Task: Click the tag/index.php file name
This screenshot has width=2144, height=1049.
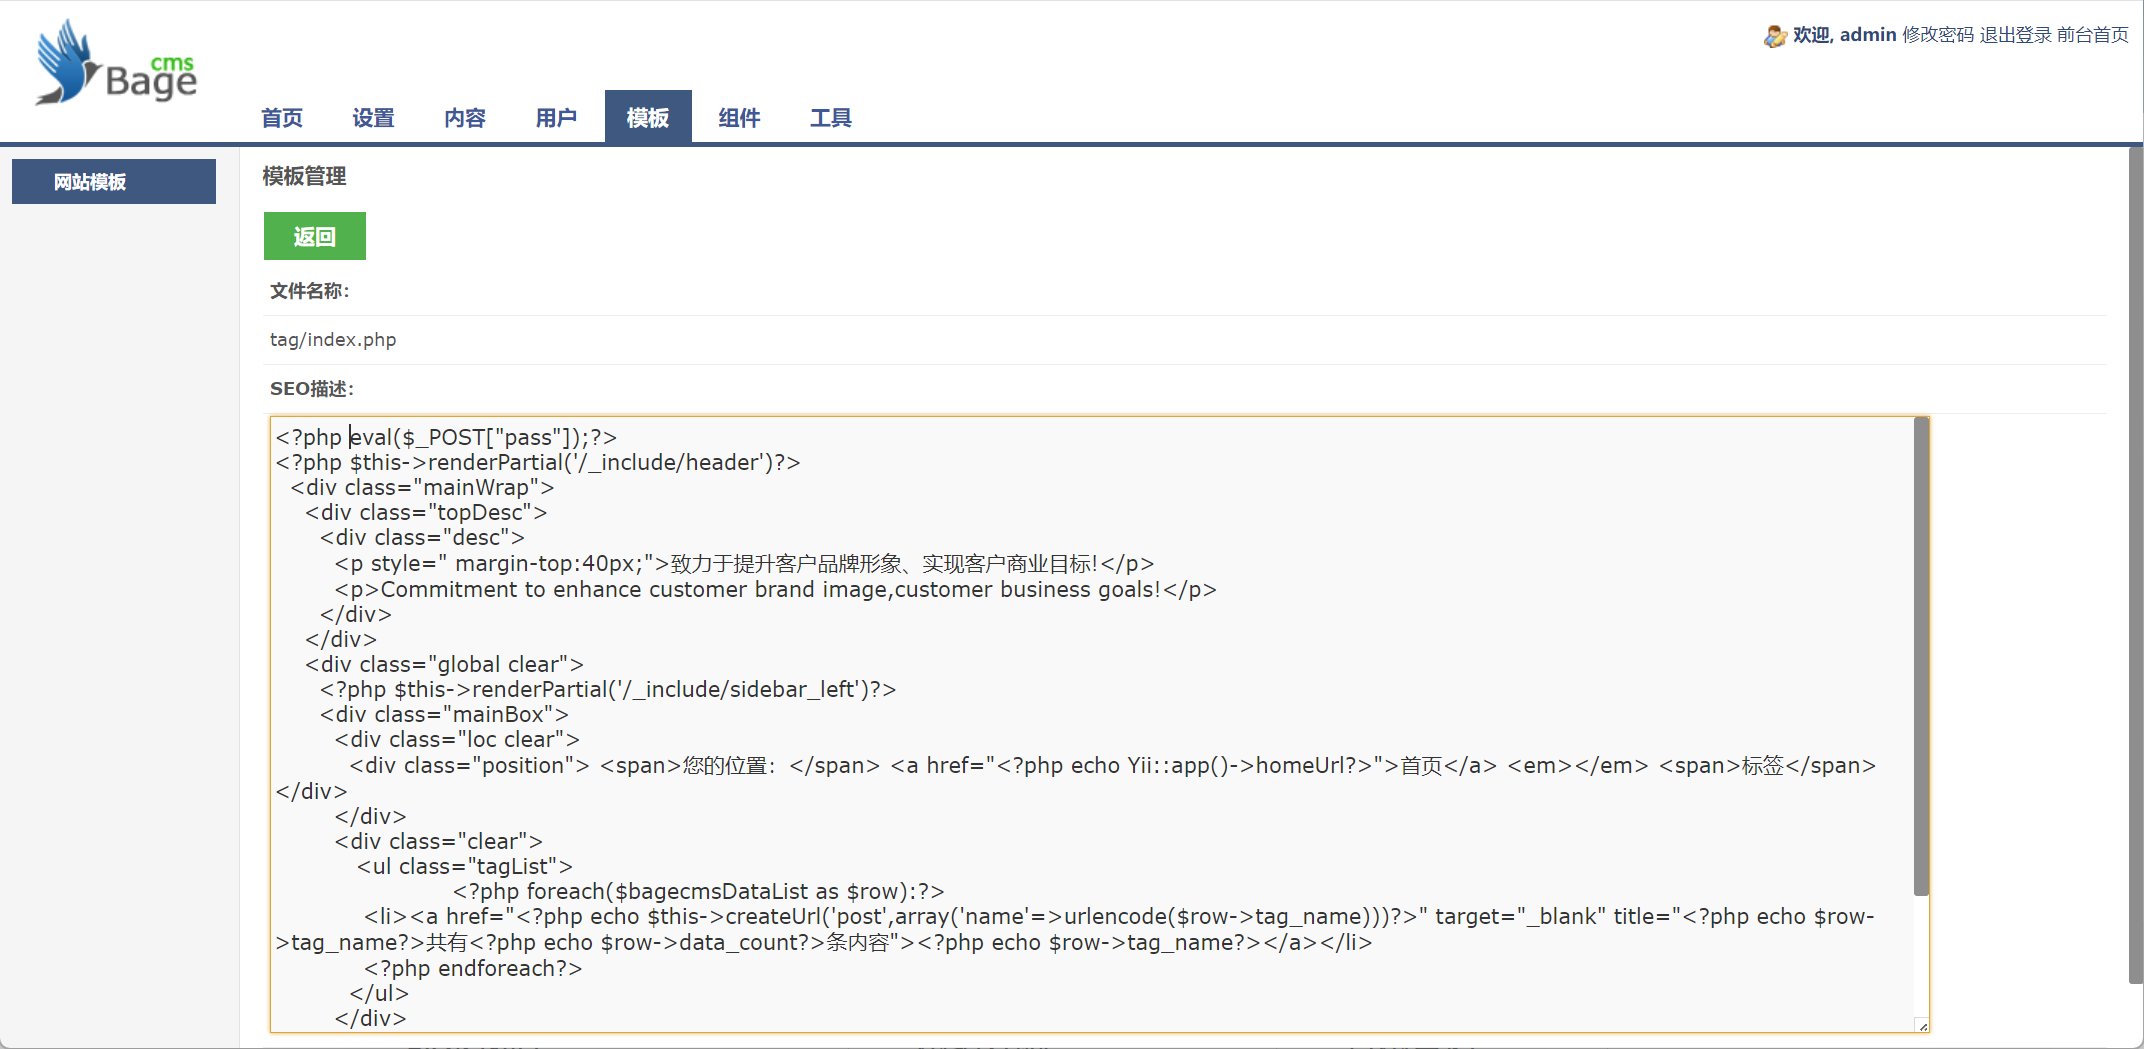Action: pos(332,339)
